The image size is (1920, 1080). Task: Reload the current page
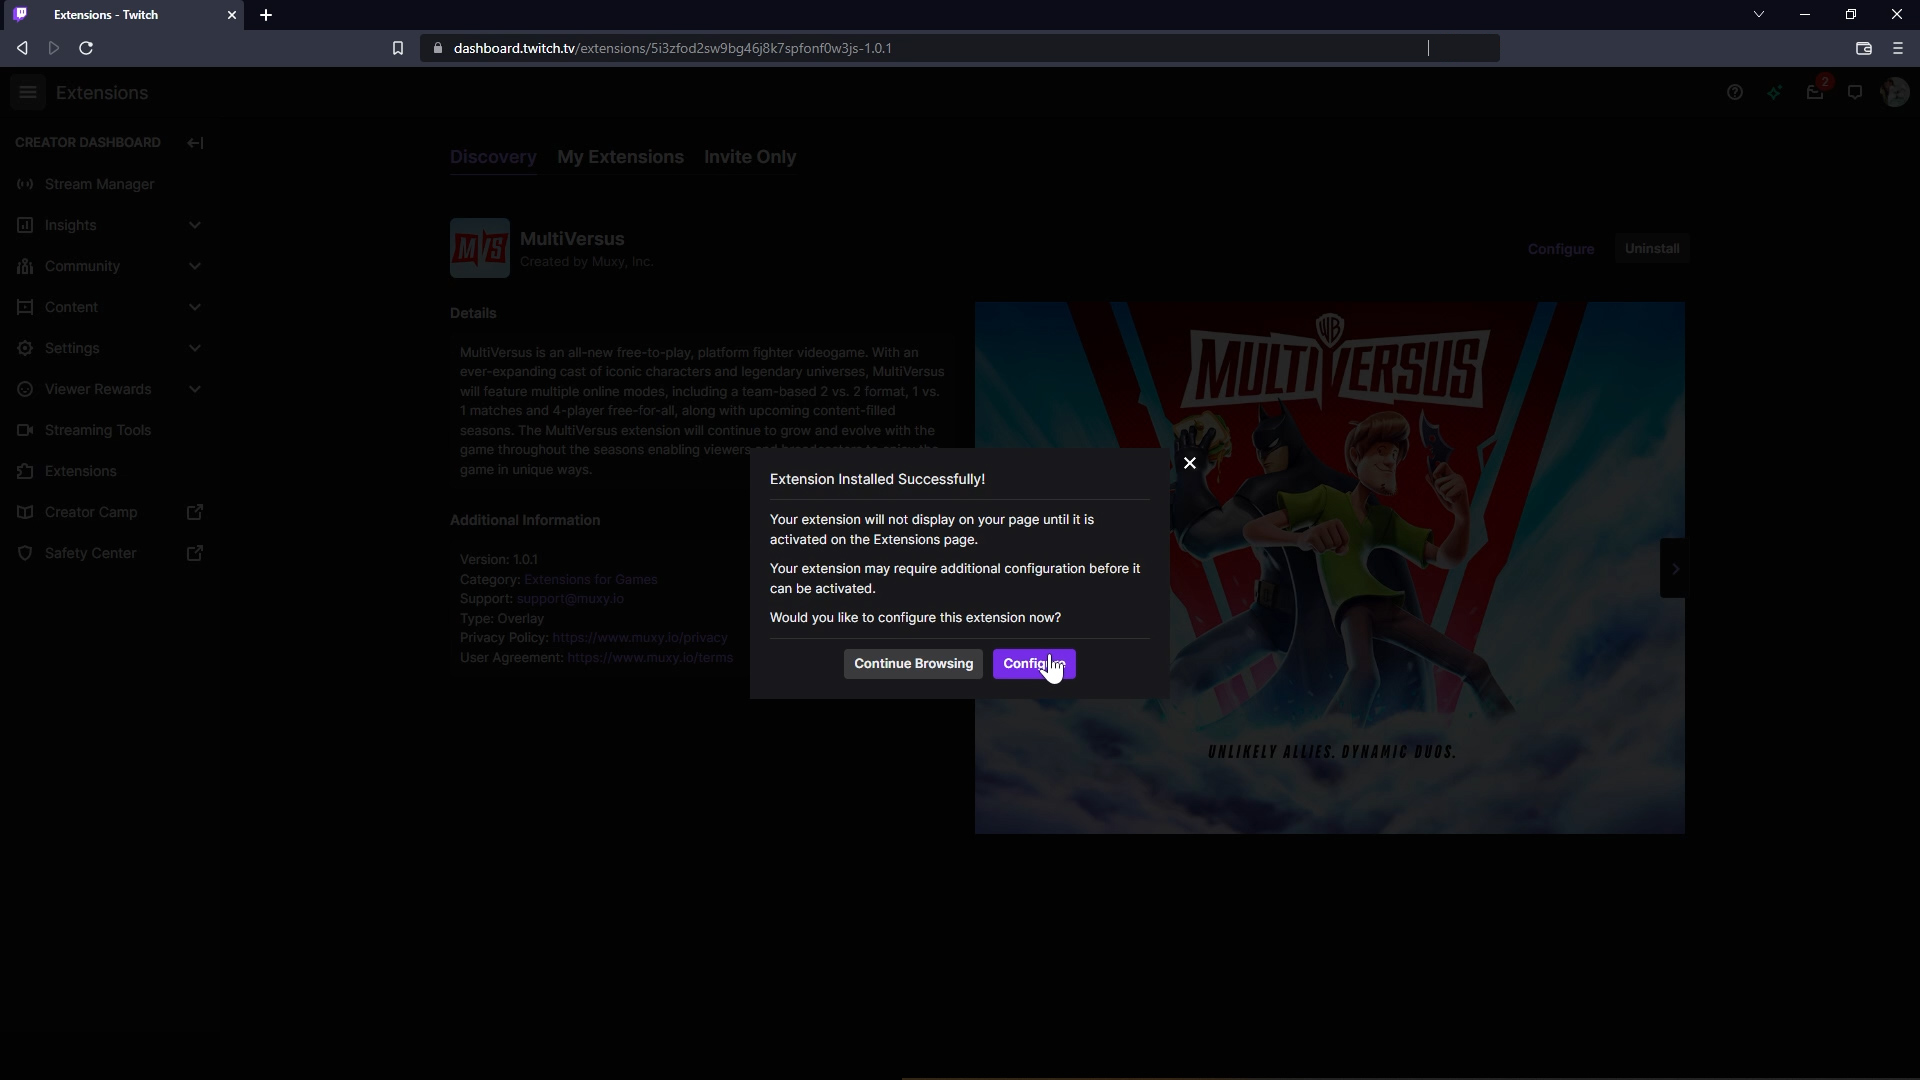click(86, 48)
